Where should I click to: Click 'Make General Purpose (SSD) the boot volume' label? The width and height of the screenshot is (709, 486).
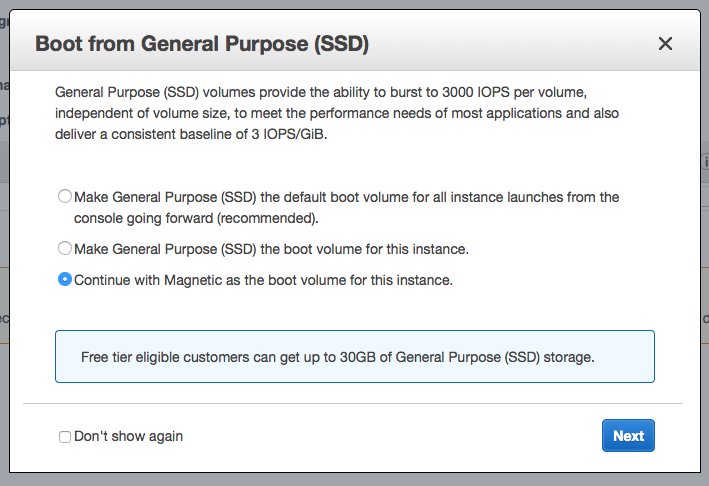[271, 247]
